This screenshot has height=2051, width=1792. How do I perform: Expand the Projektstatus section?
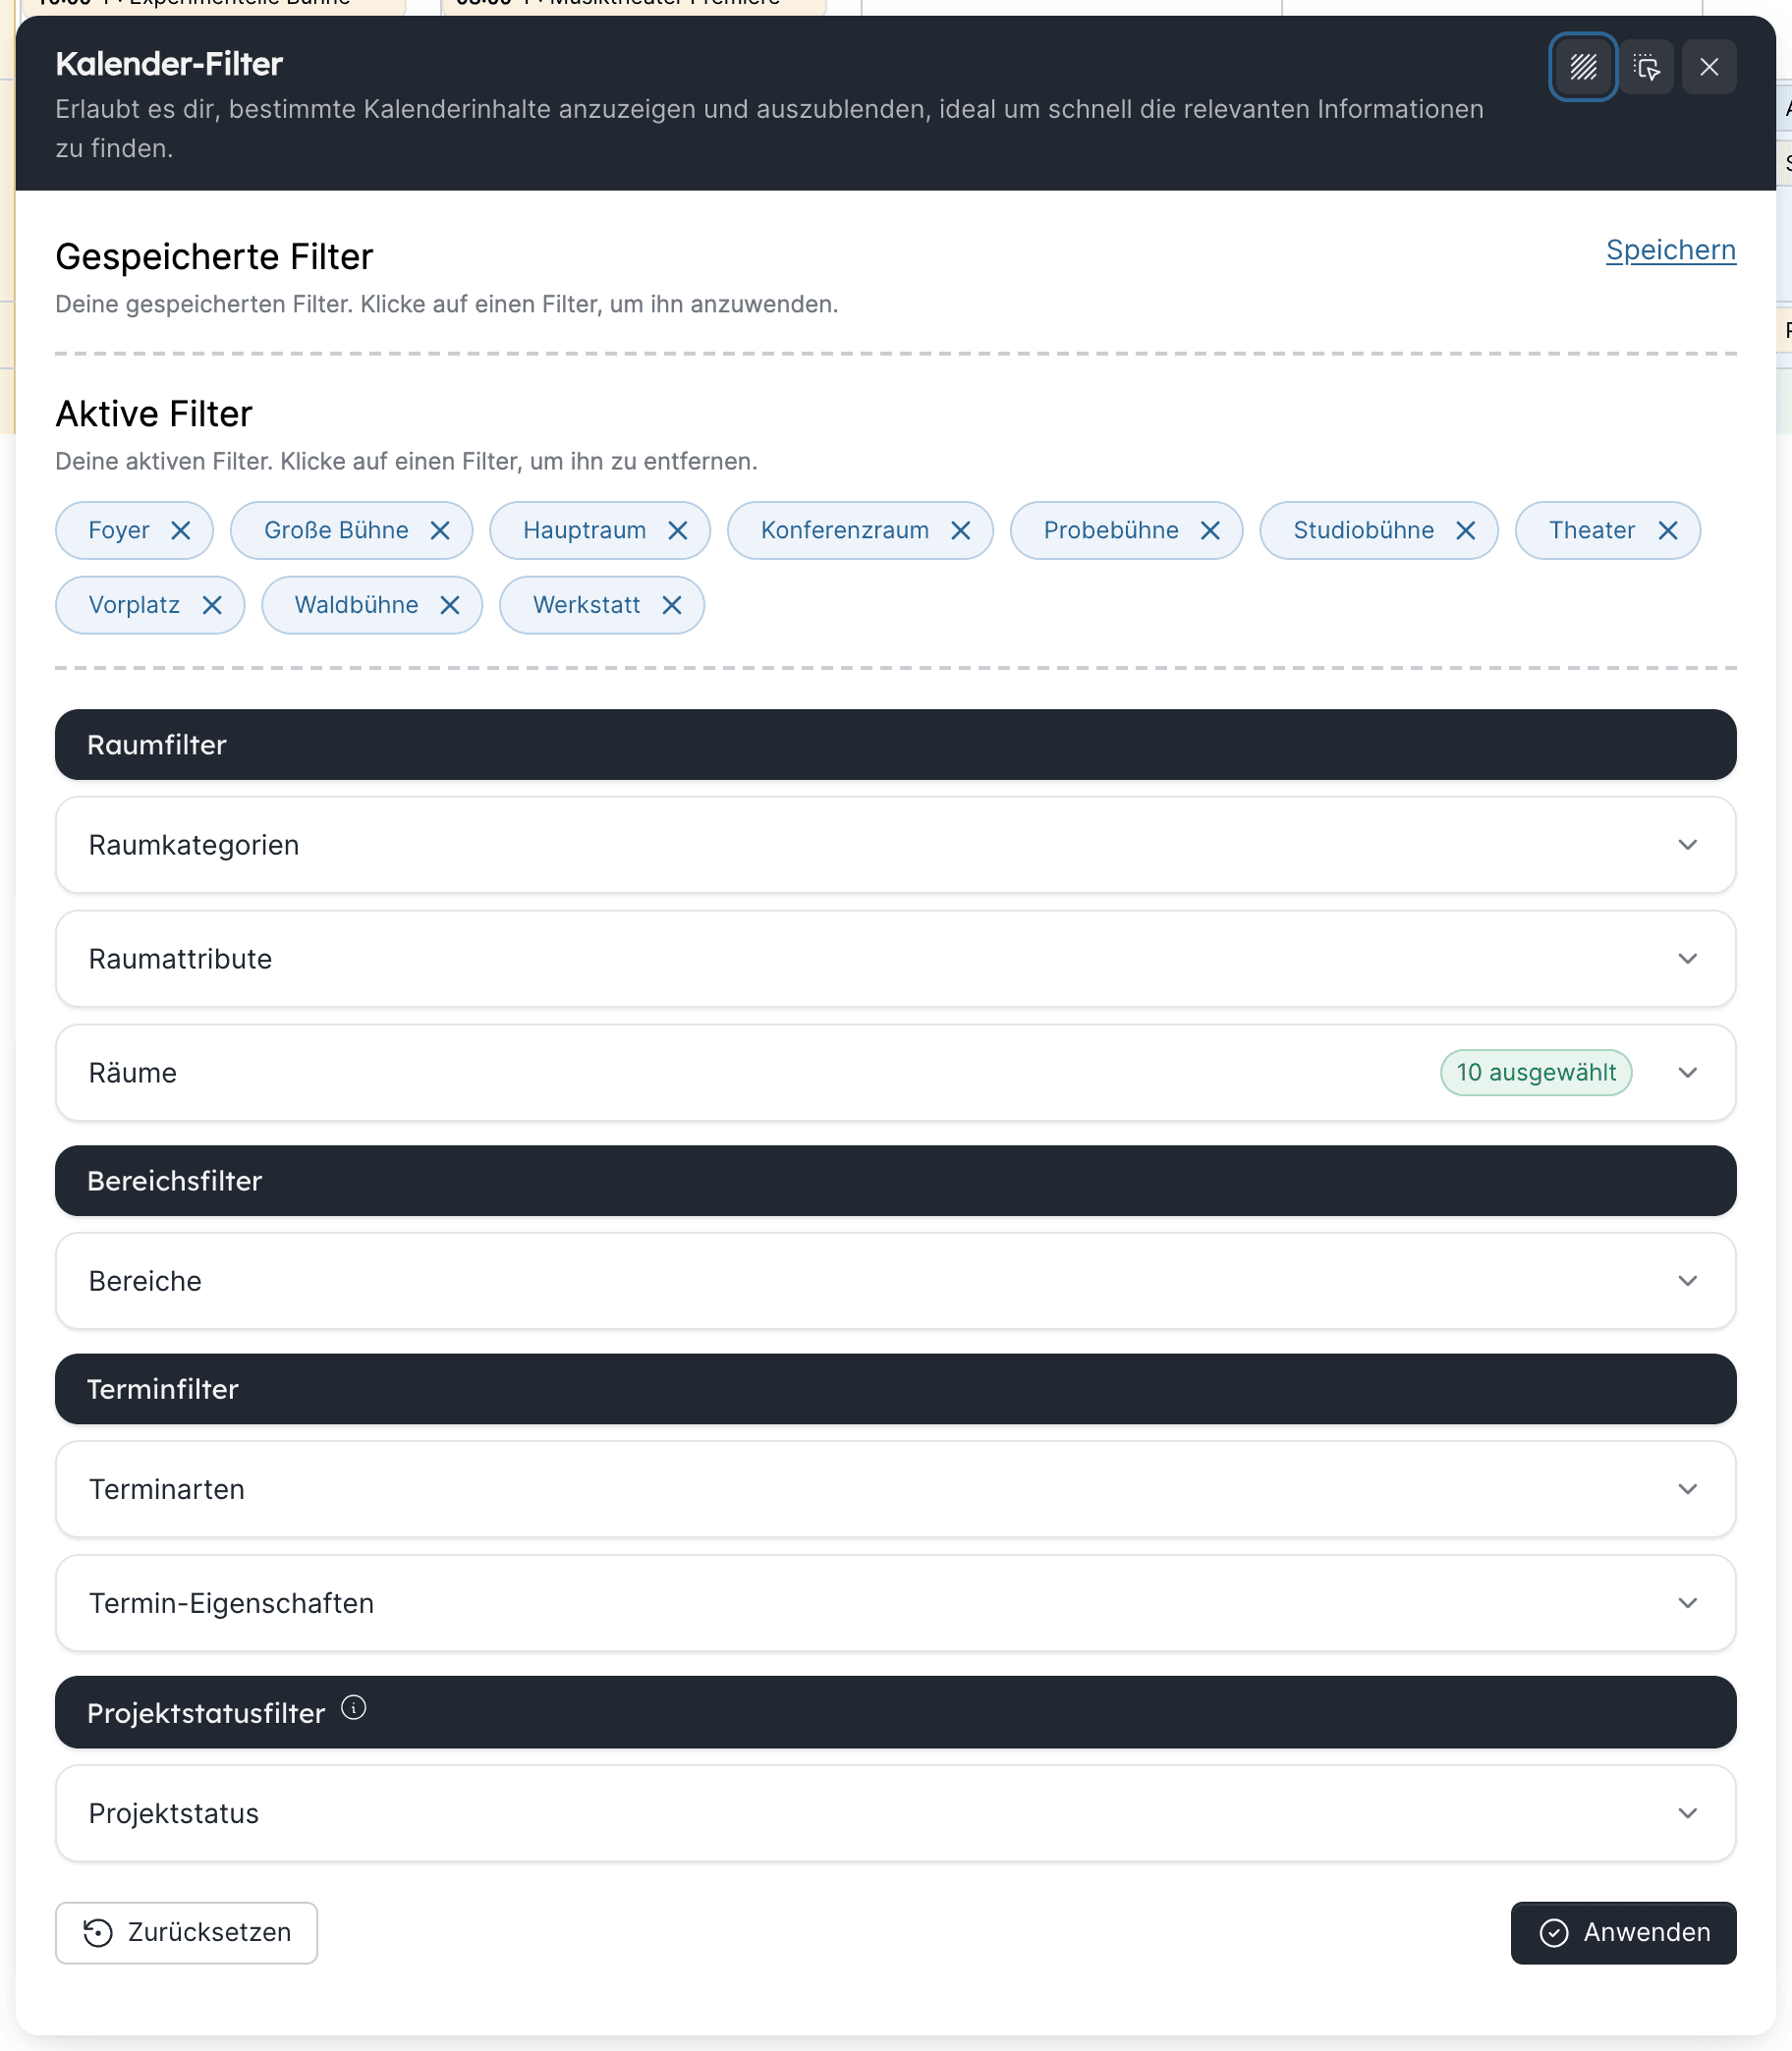click(x=895, y=1813)
